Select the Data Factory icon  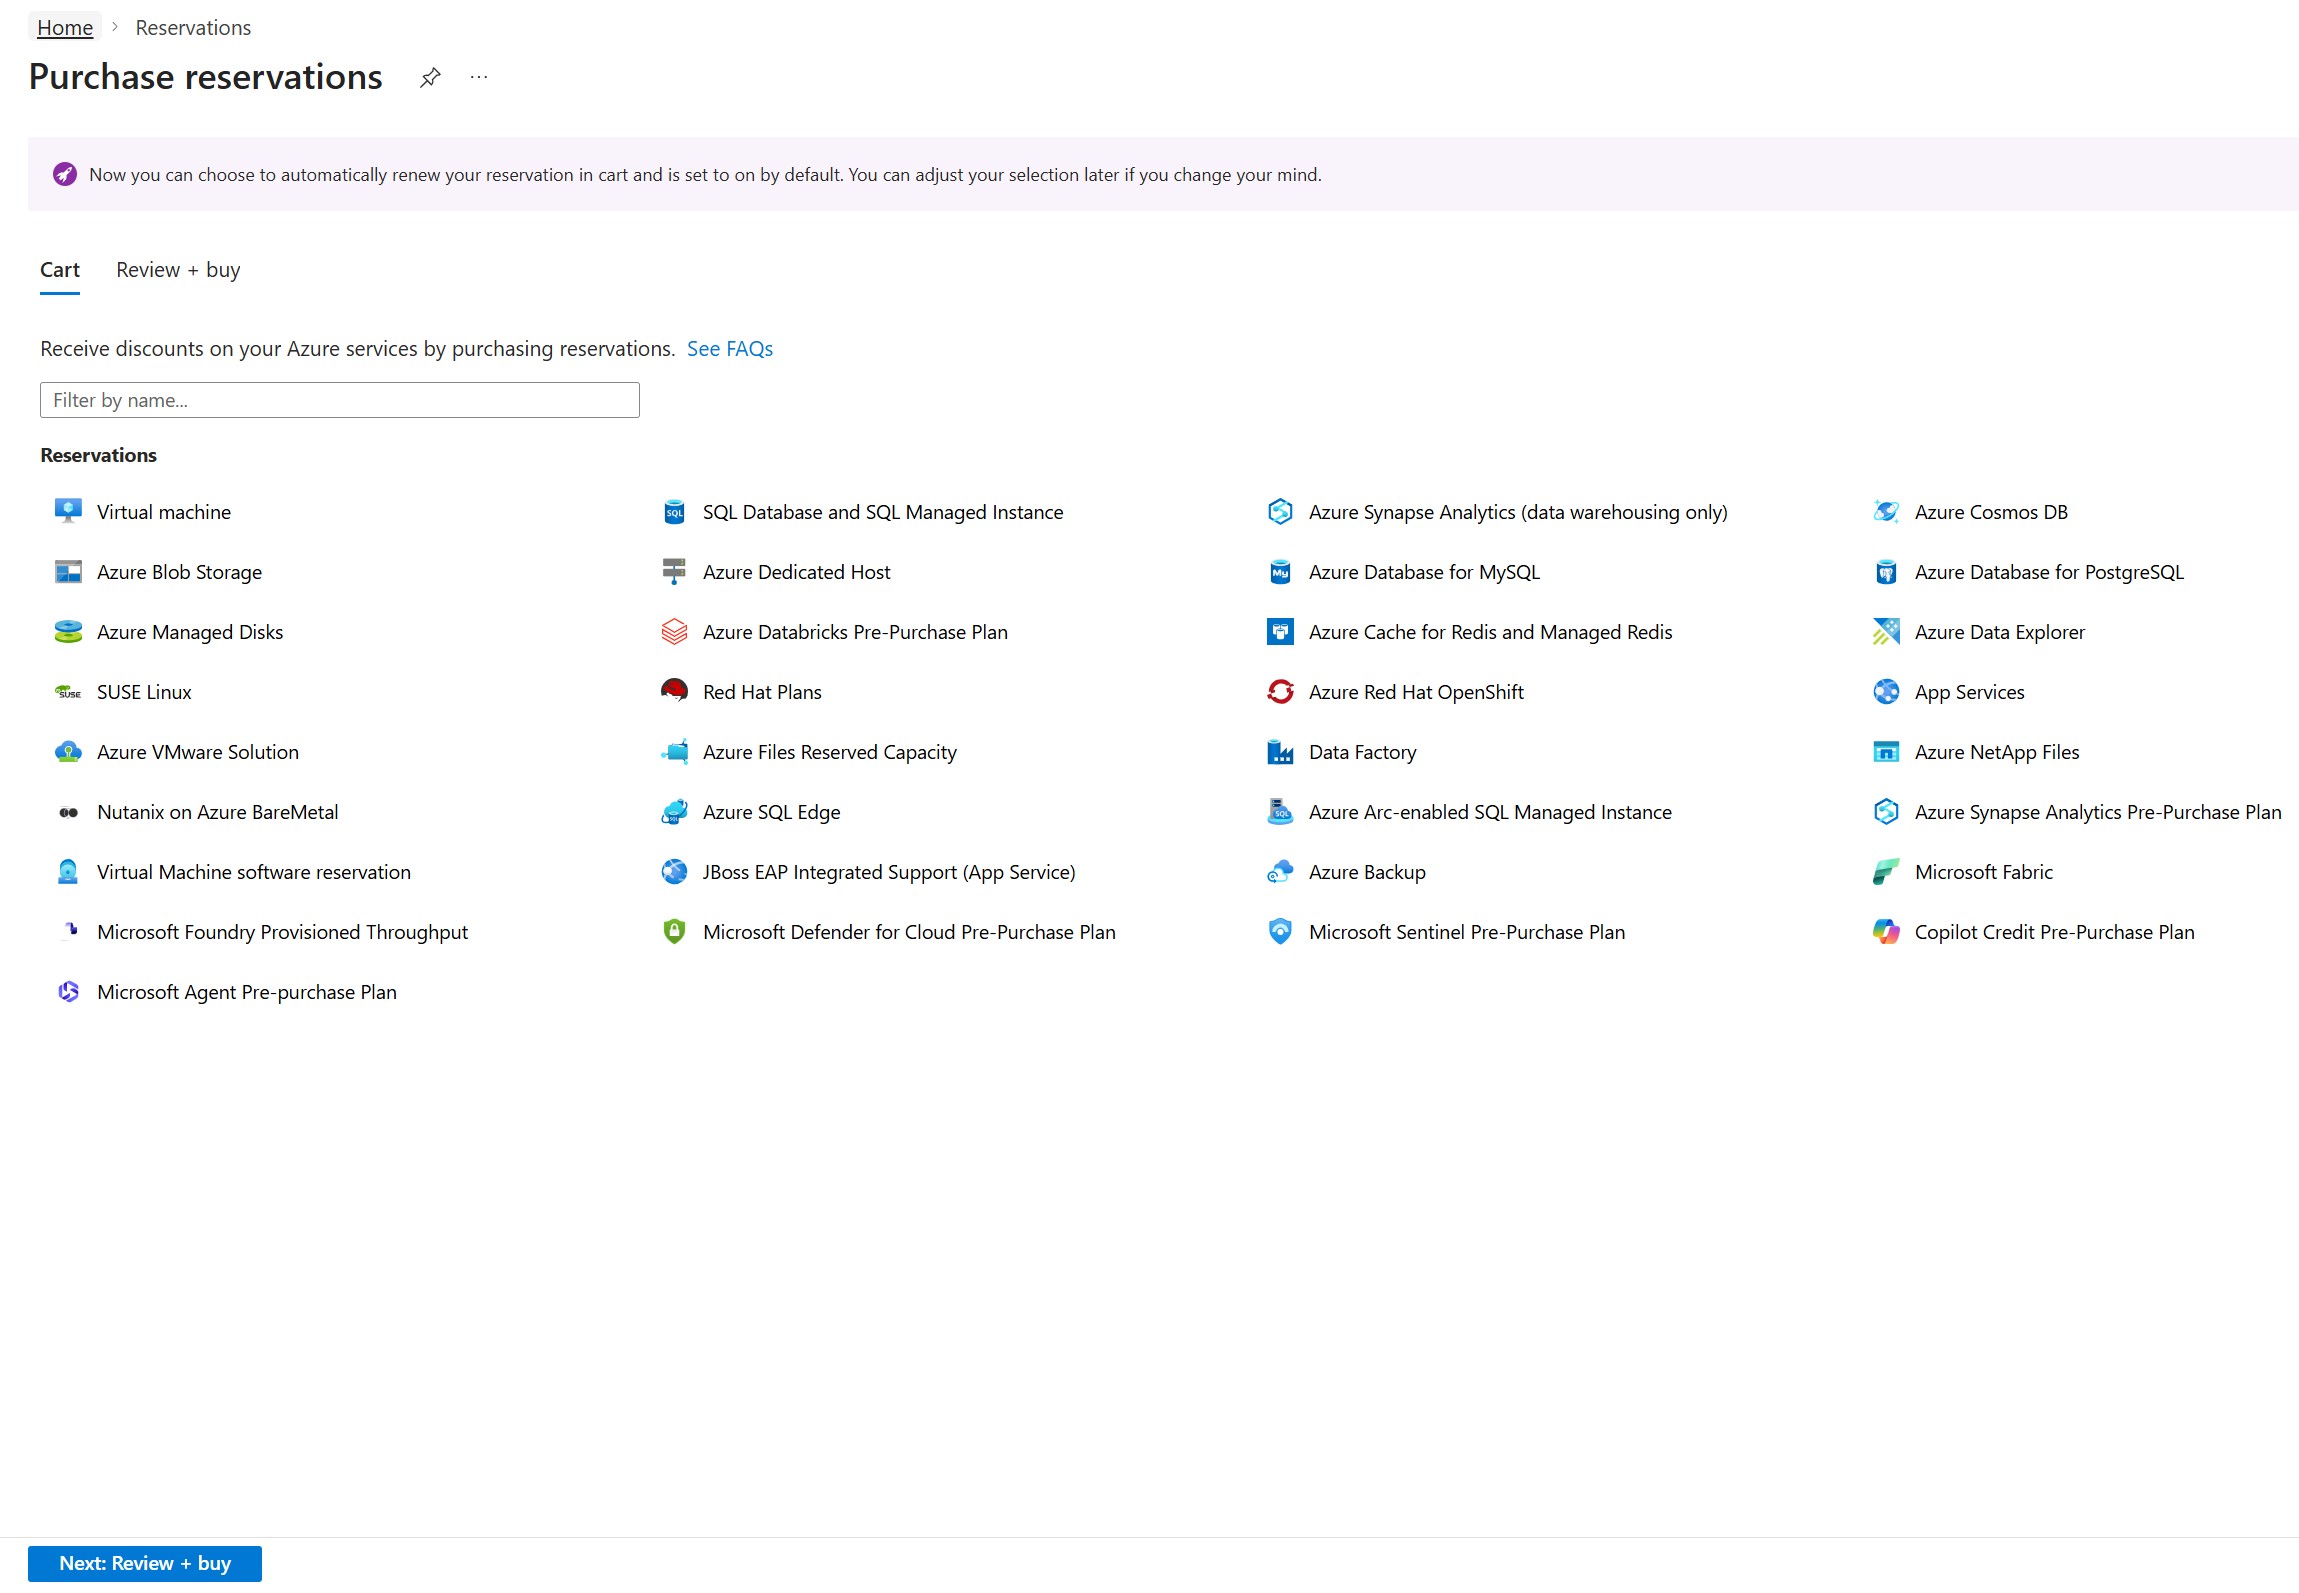click(x=1280, y=752)
